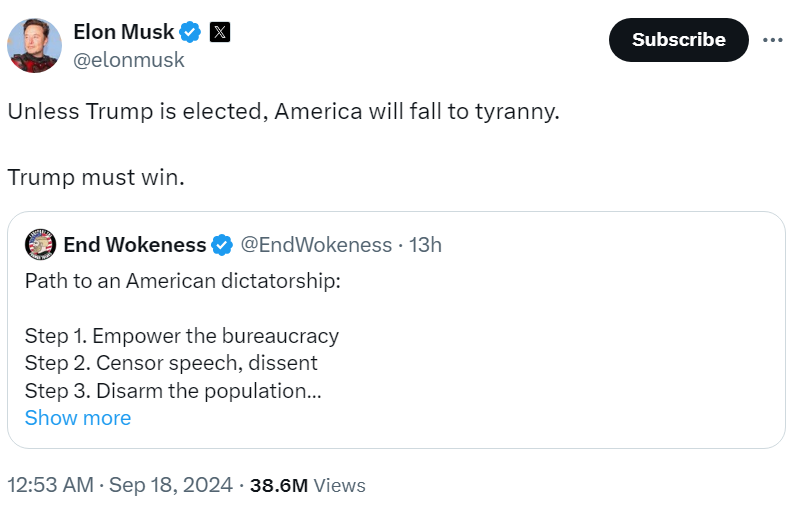The image size is (792, 508).
Task: Open the Elon Musk display name link
Action: pos(124,33)
